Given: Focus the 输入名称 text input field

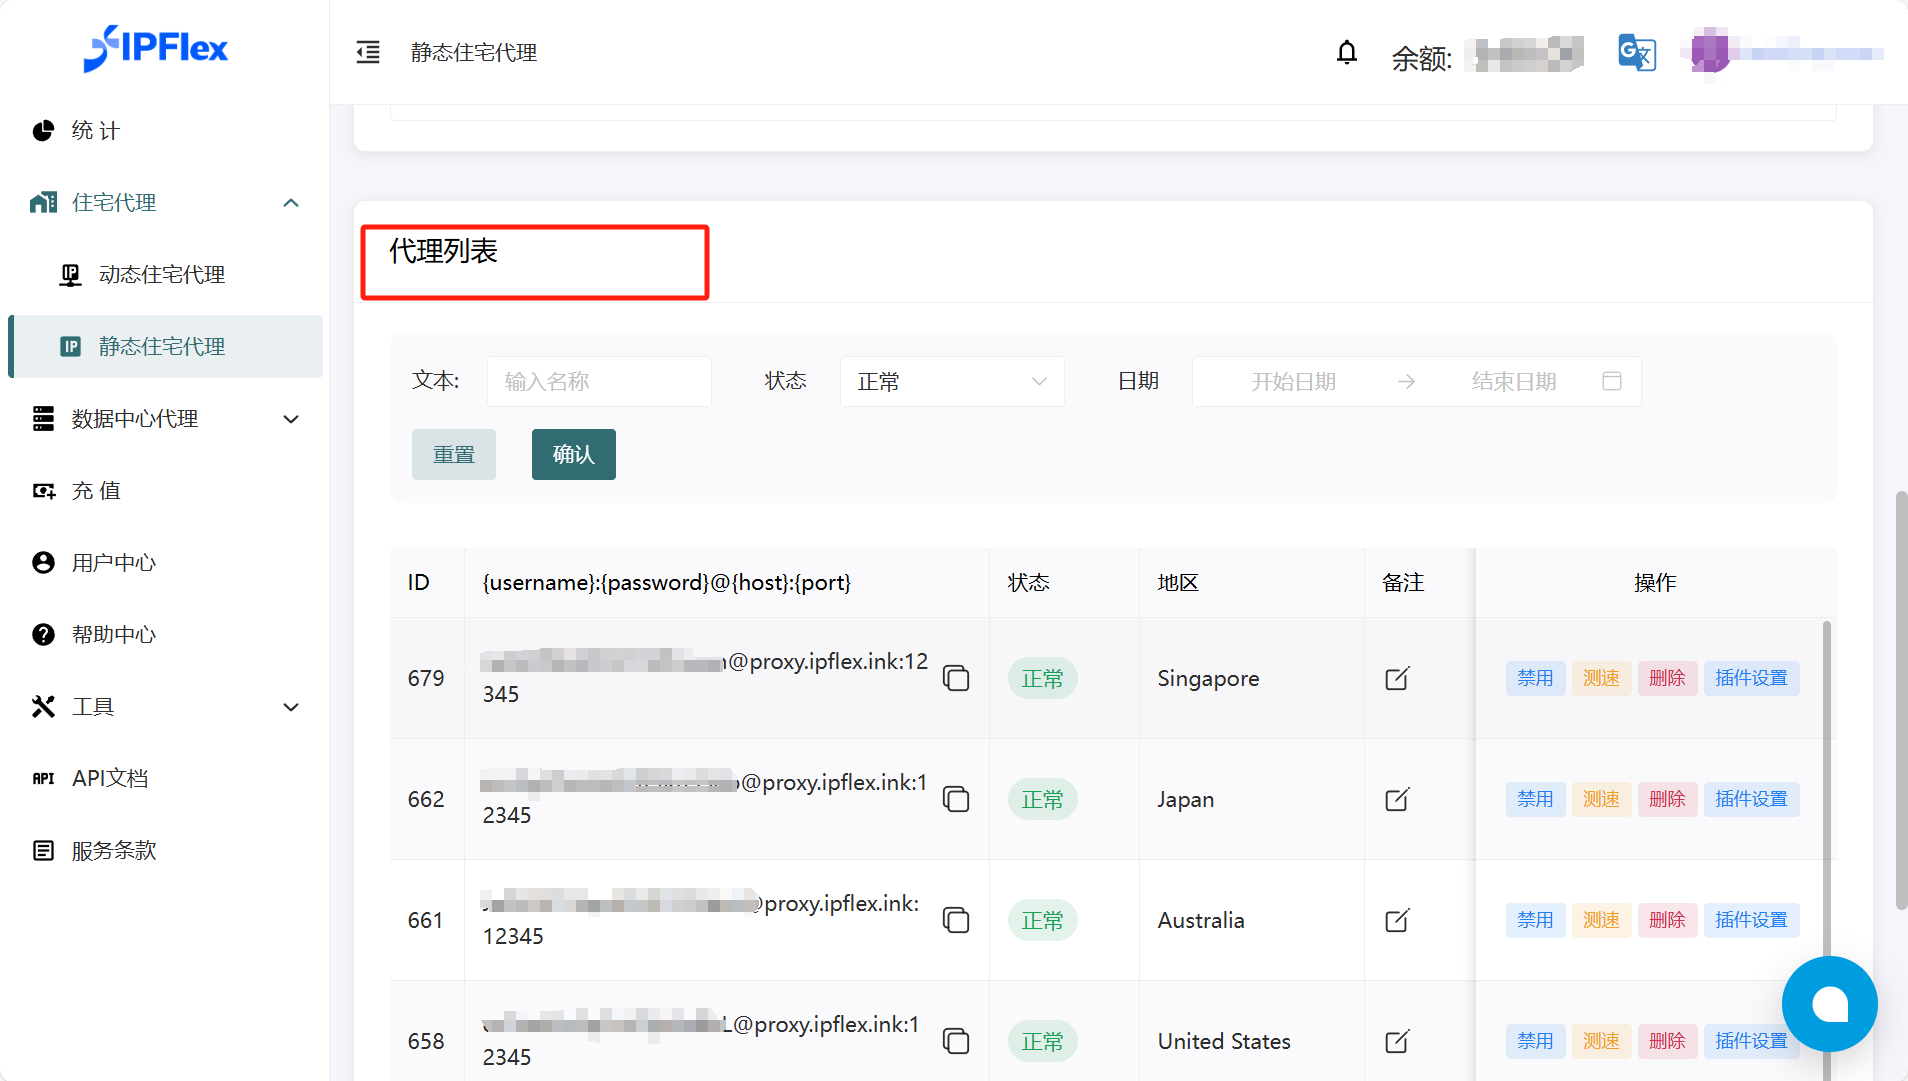Looking at the screenshot, I should point(598,381).
